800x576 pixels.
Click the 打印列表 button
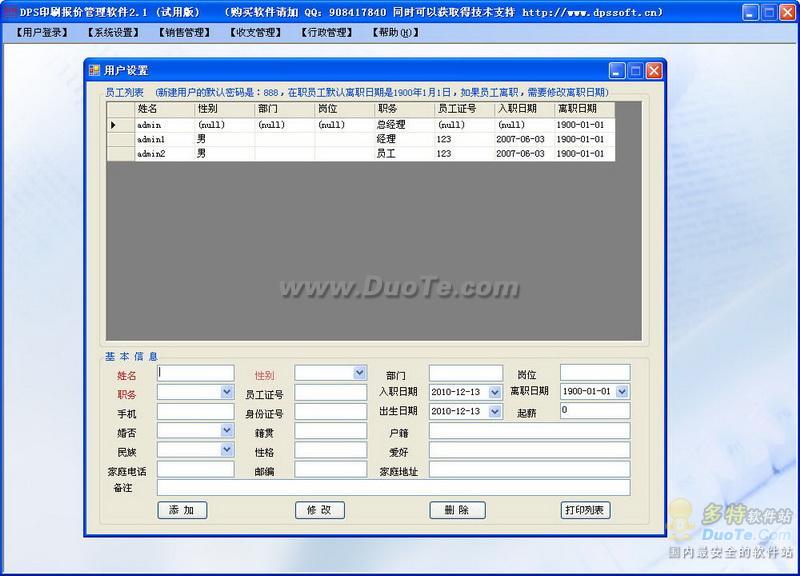click(x=585, y=510)
